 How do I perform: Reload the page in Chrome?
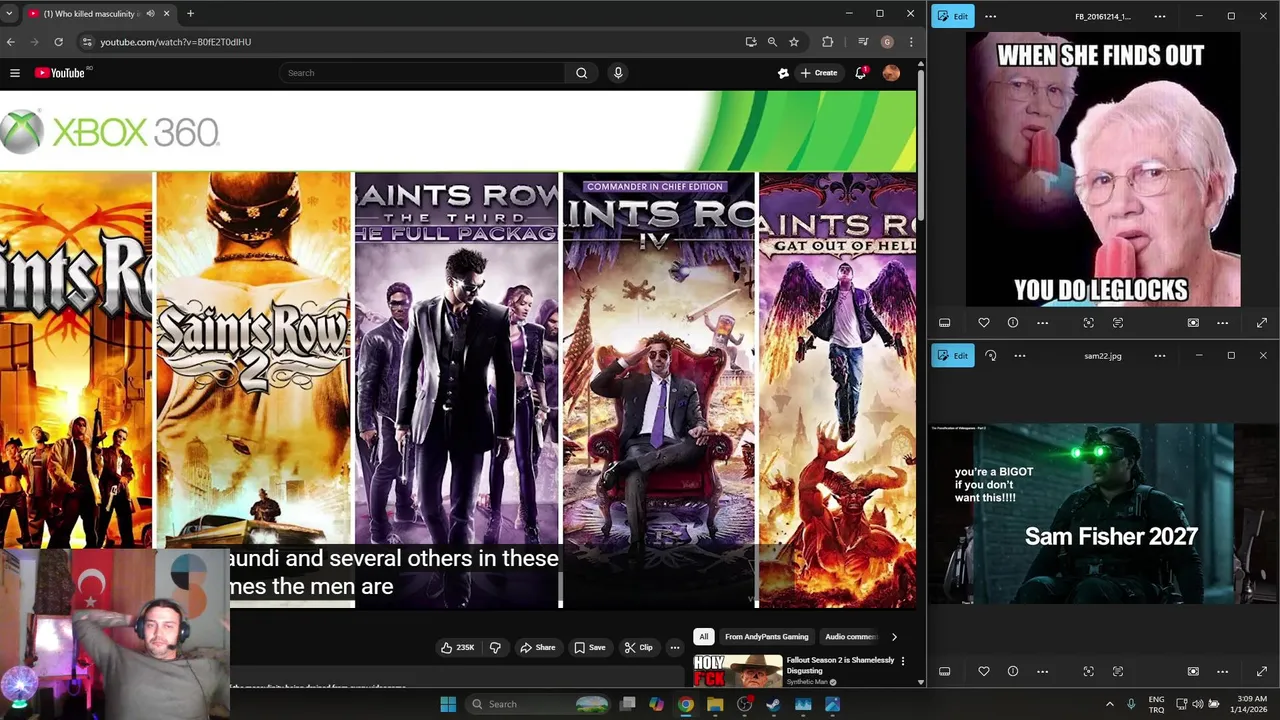coord(58,42)
